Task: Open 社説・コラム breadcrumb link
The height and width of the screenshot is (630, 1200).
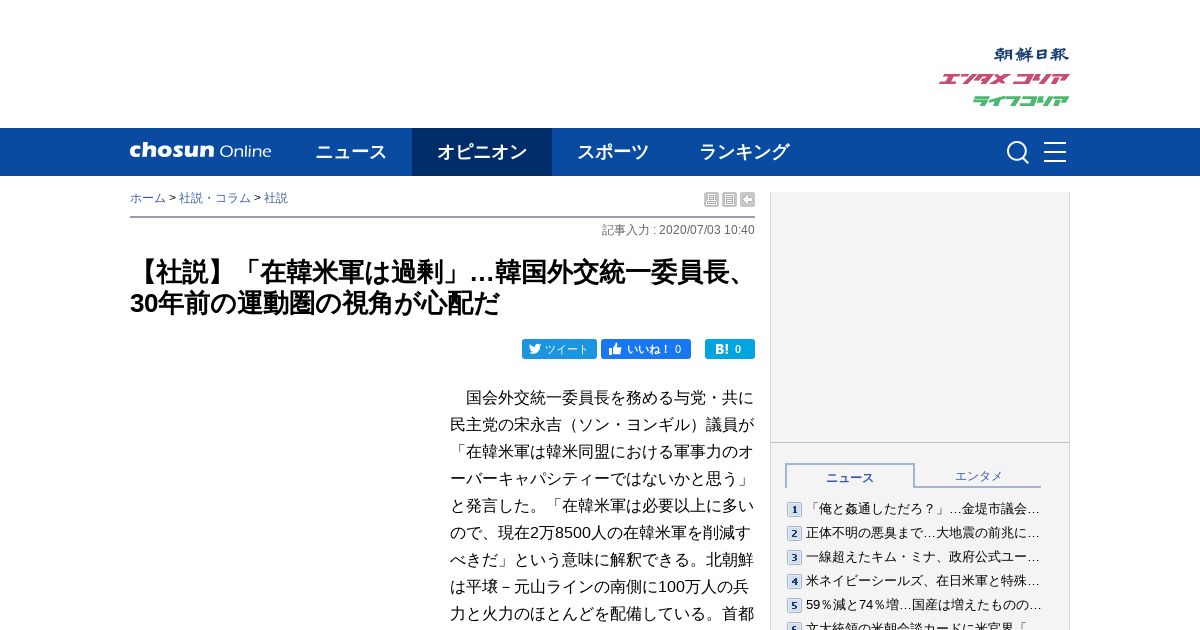Action: click(x=215, y=198)
